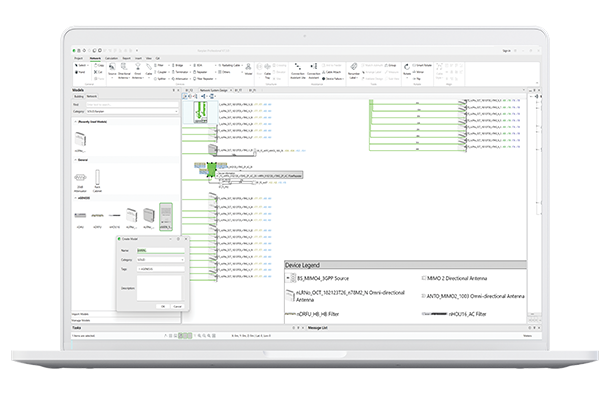Add a Fiber Repeater device
This screenshot has width=609, height=394.
(204, 79)
